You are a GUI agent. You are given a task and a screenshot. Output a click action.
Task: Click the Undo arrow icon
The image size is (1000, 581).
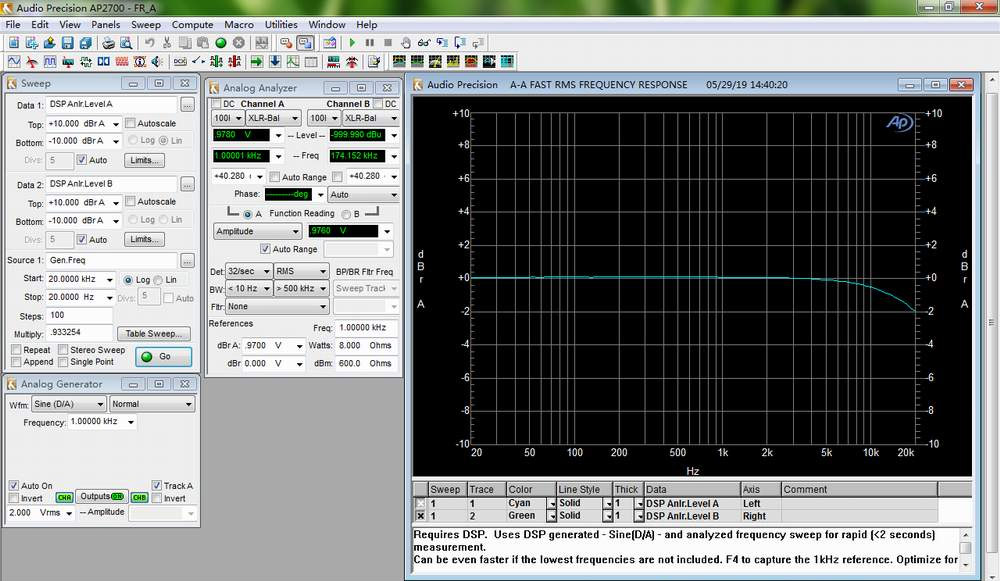149,43
